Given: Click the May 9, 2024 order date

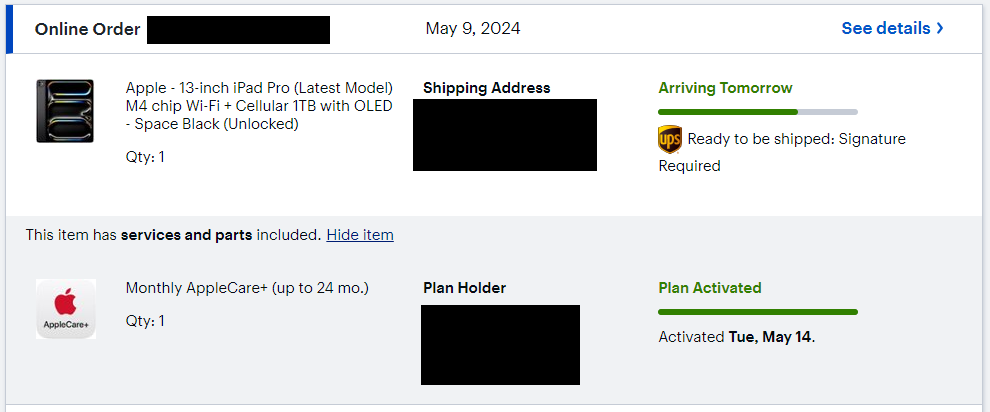Looking at the screenshot, I should click(472, 28).
